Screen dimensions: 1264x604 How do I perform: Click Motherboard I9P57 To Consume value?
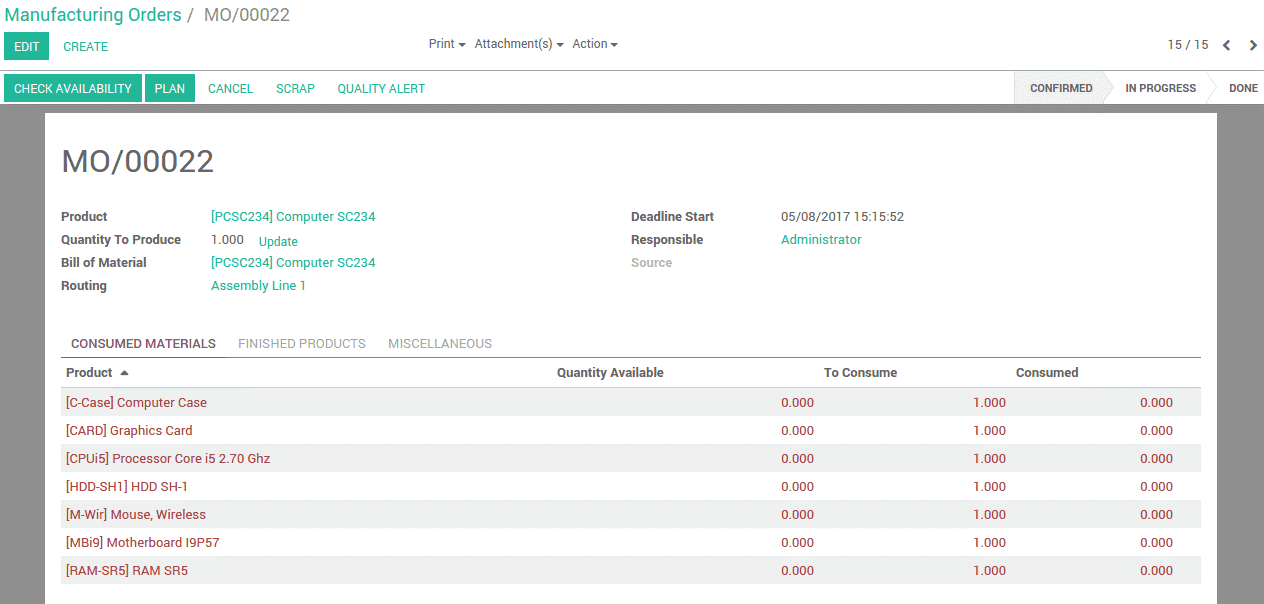pos(989,542)
